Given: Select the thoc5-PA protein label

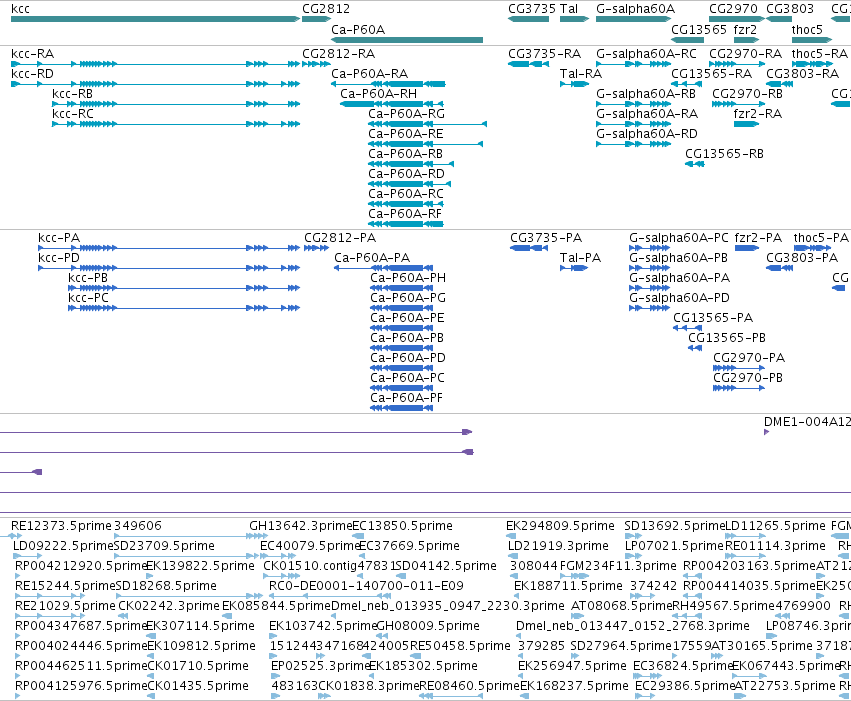Looking at the screenshot, I should pos(821,239).
